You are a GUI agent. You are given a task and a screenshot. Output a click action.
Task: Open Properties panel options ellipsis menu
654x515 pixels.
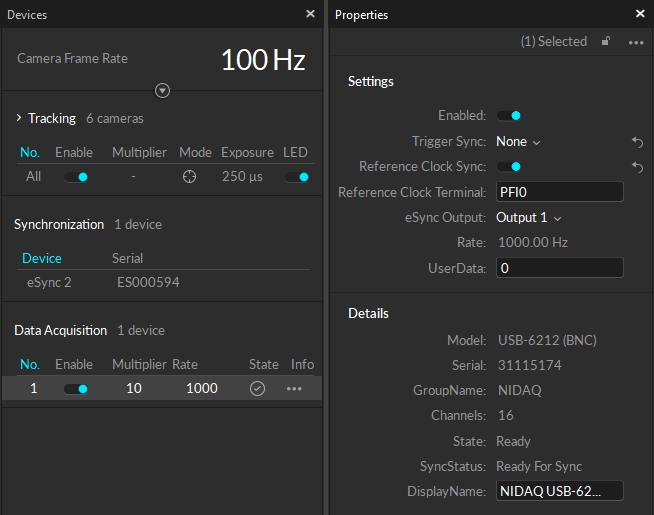point(636,42)
